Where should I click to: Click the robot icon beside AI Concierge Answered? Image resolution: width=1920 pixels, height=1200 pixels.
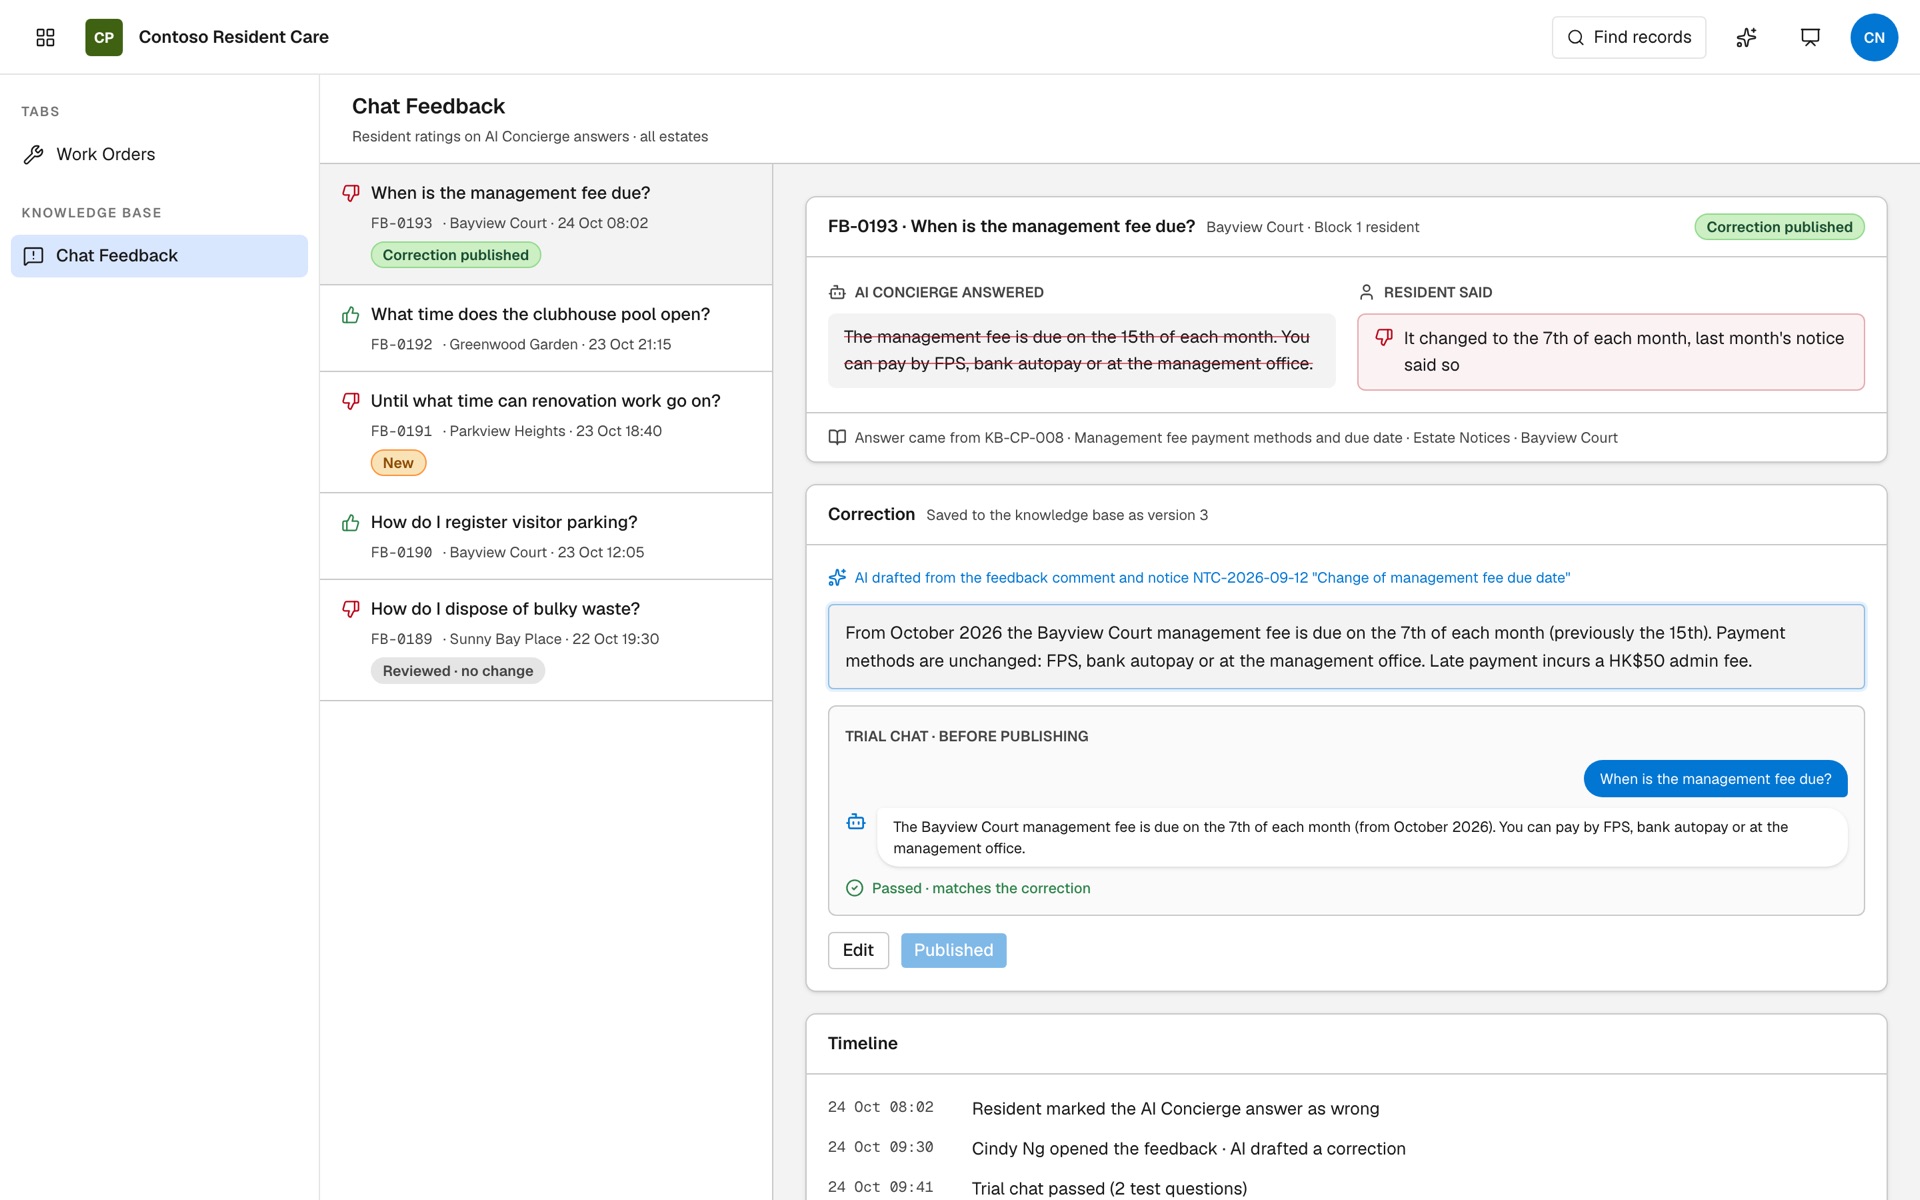point(837,292)
